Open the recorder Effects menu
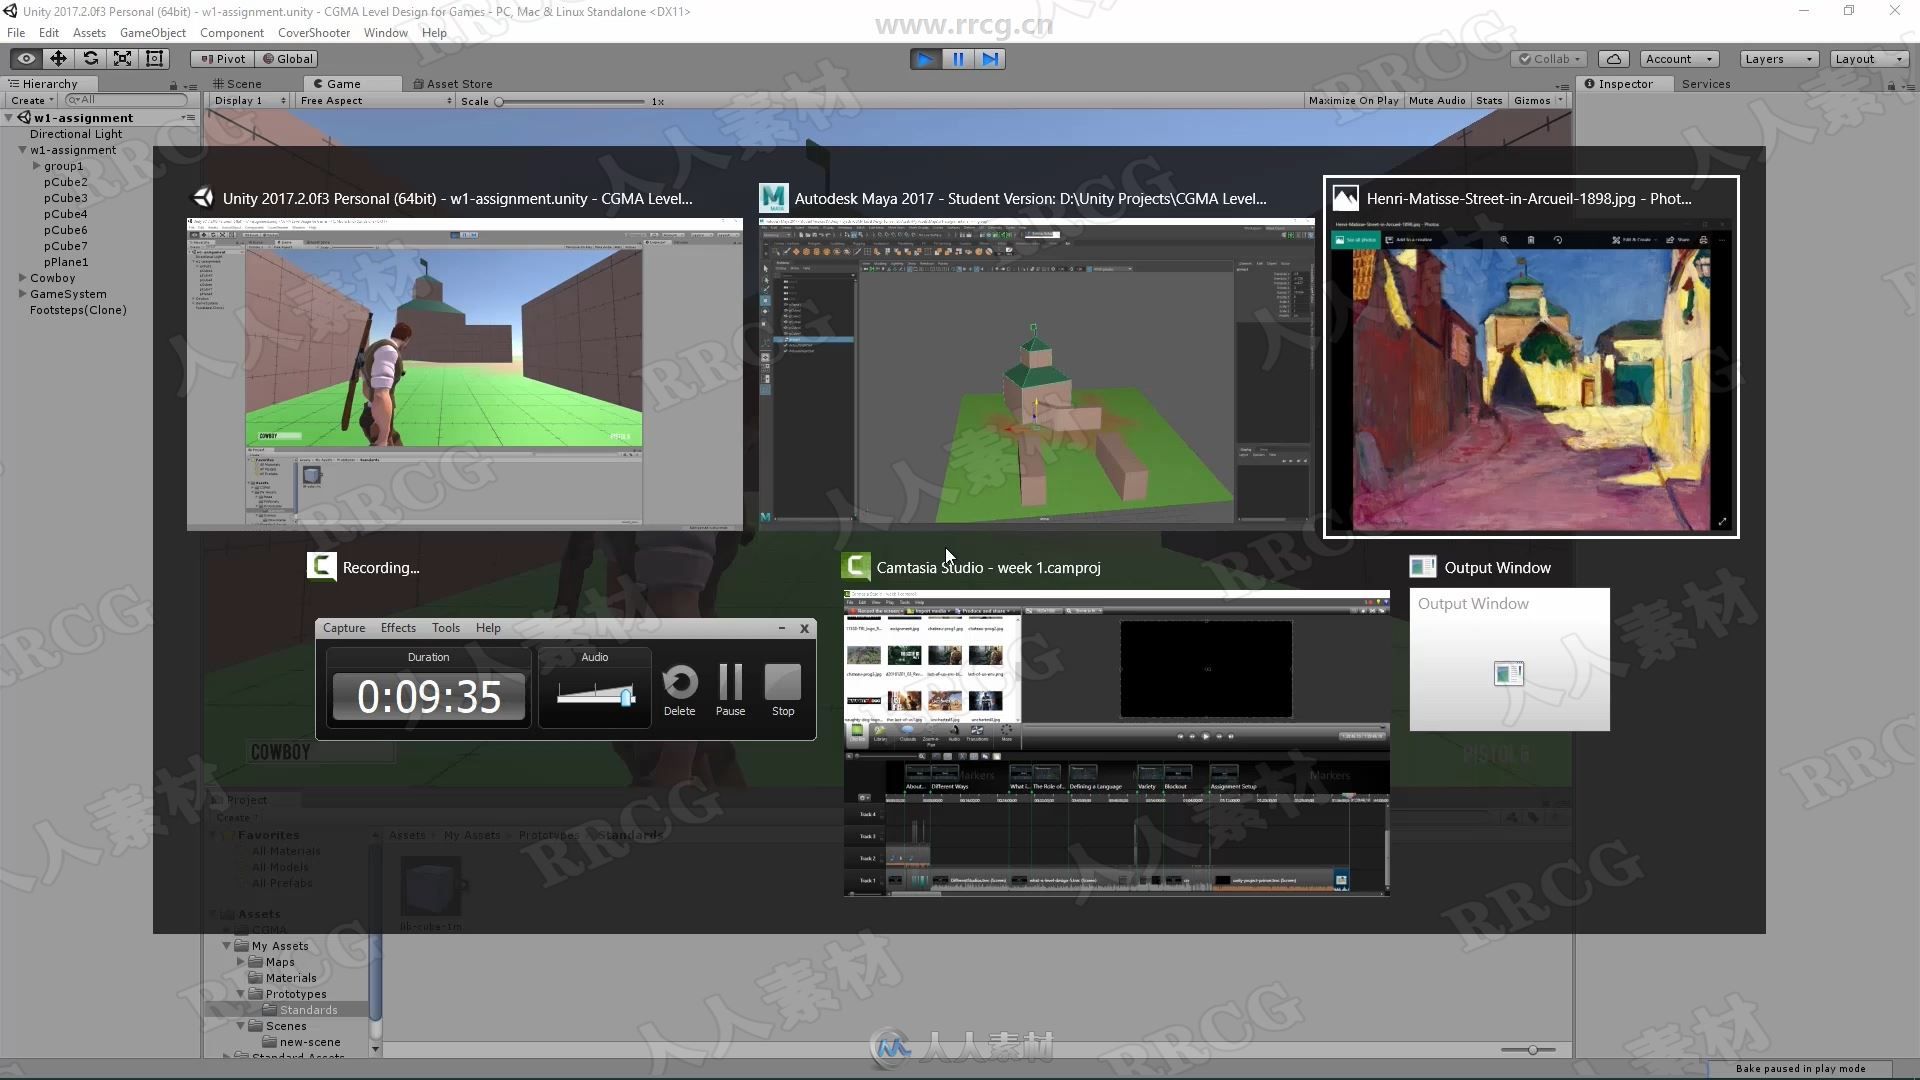 [x=398, y=628]
